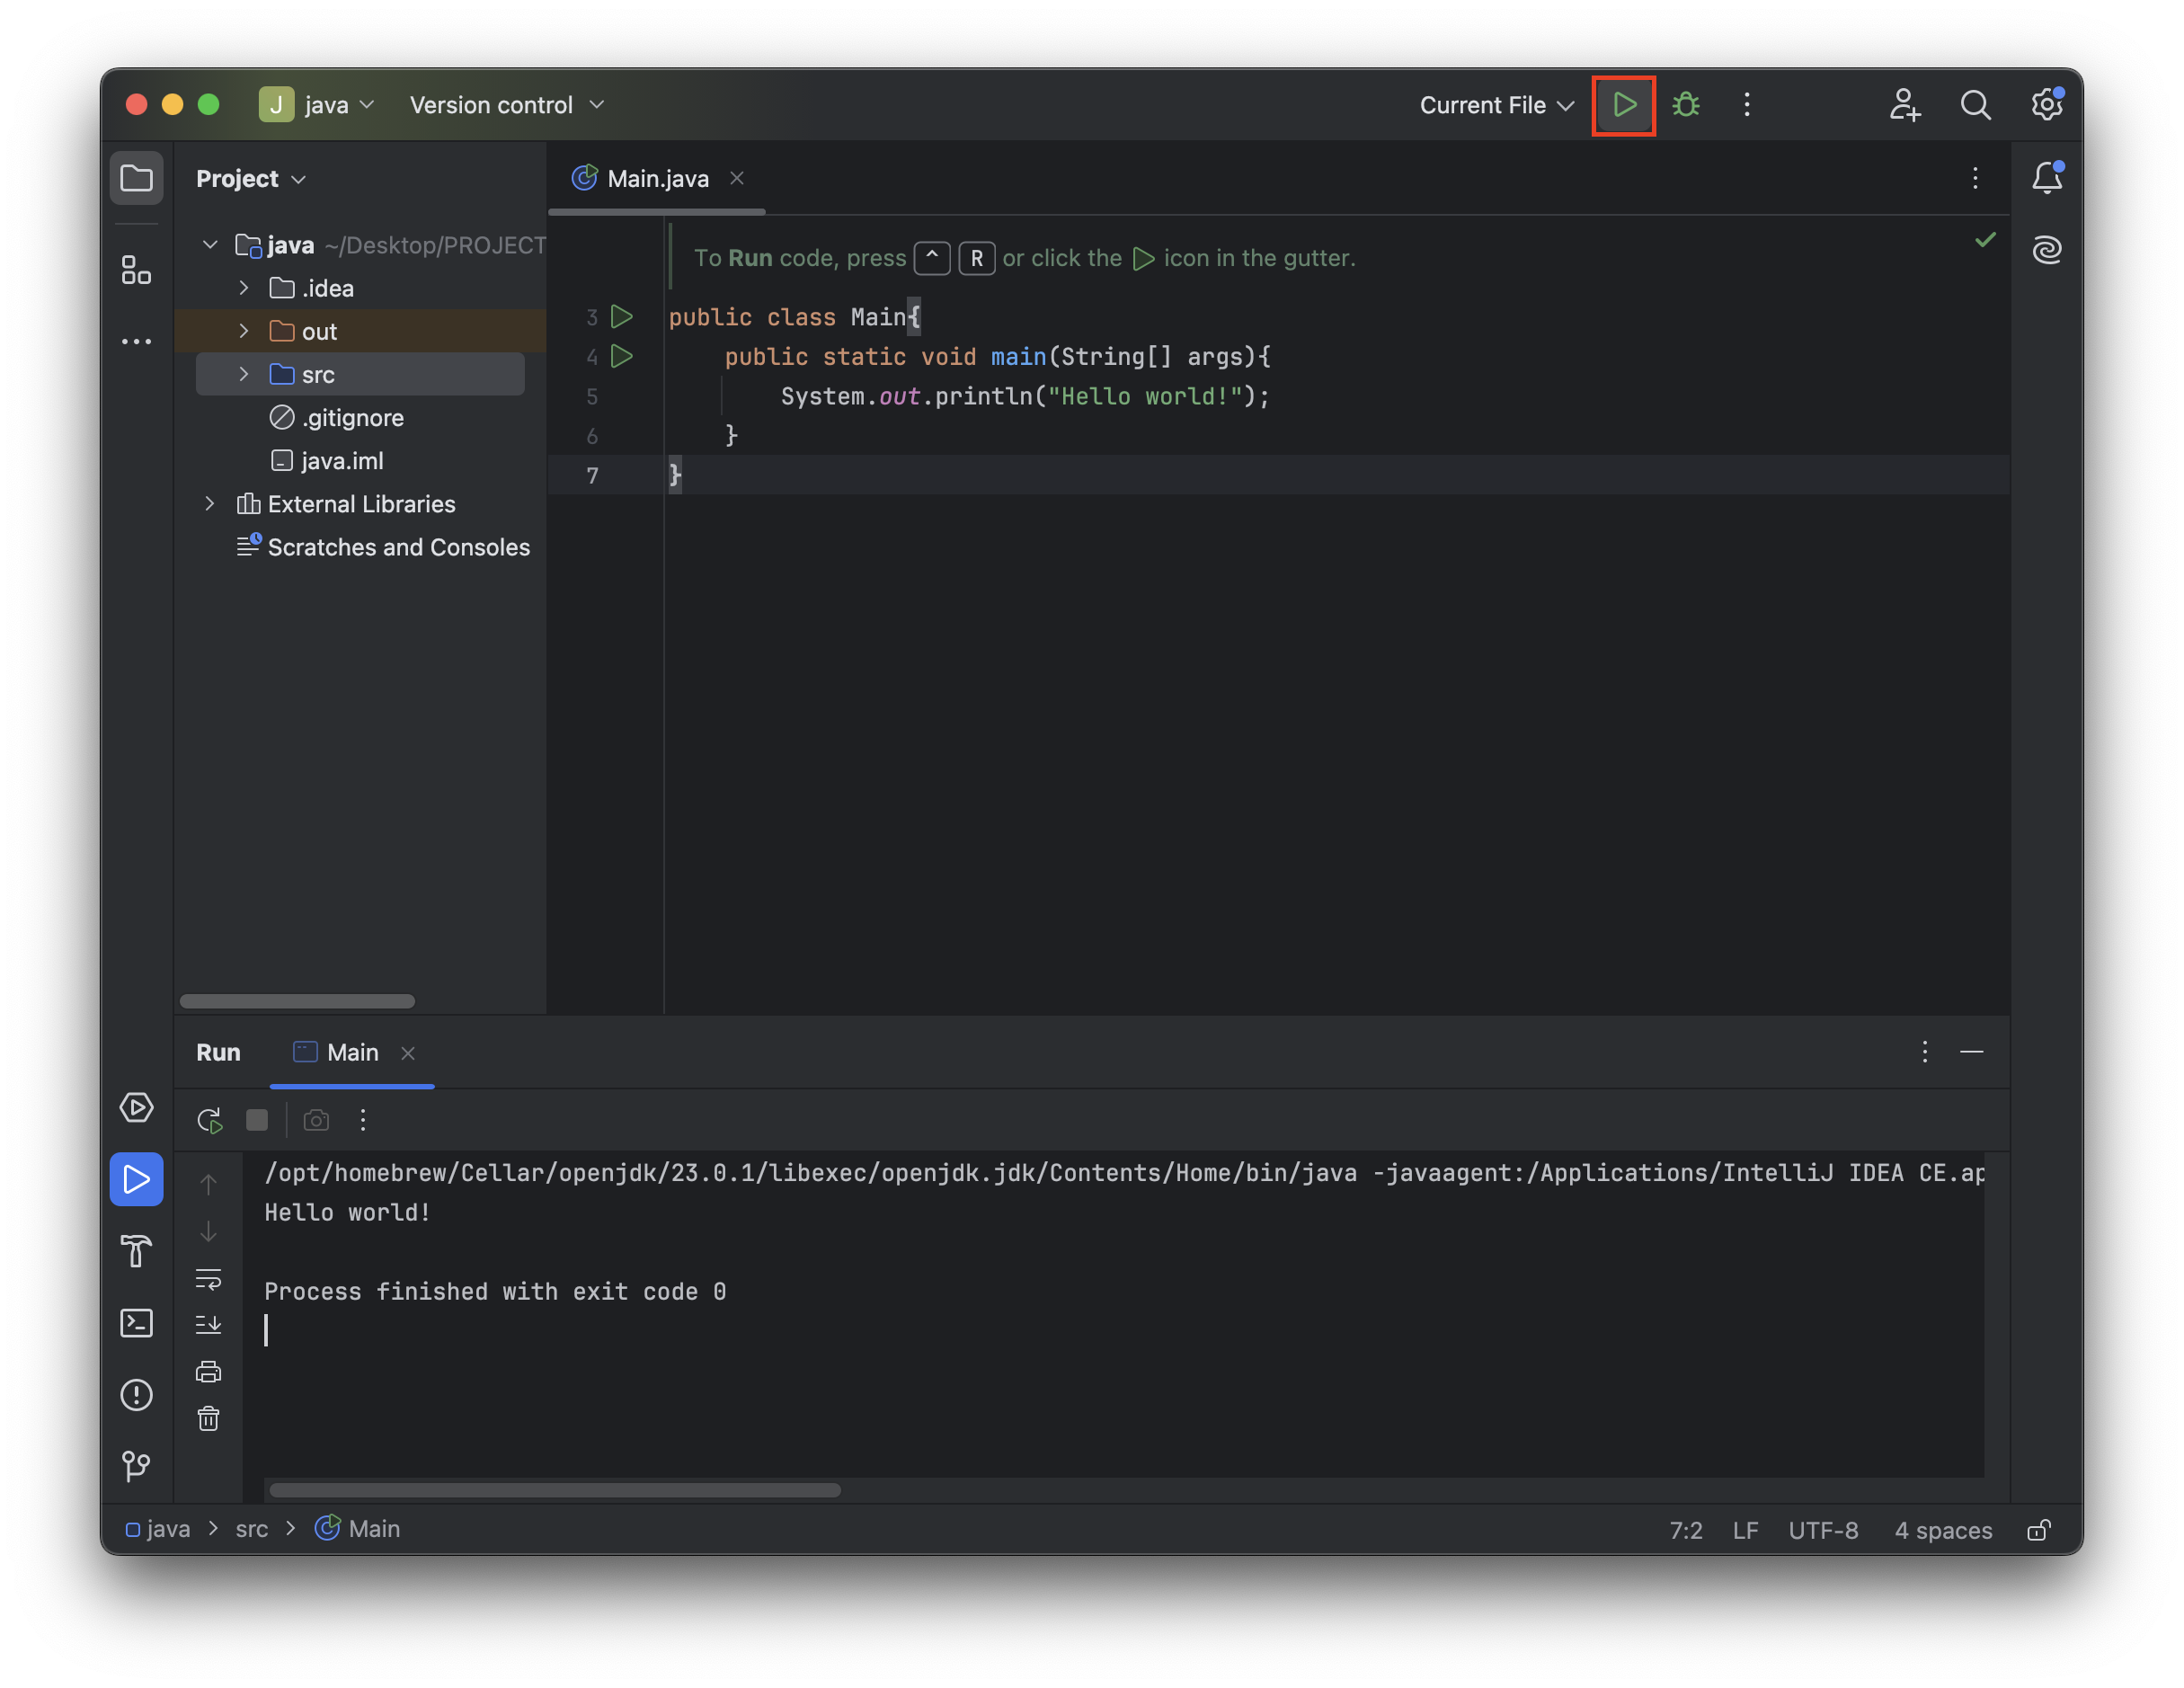Select the Main.java editor tab

657,179
